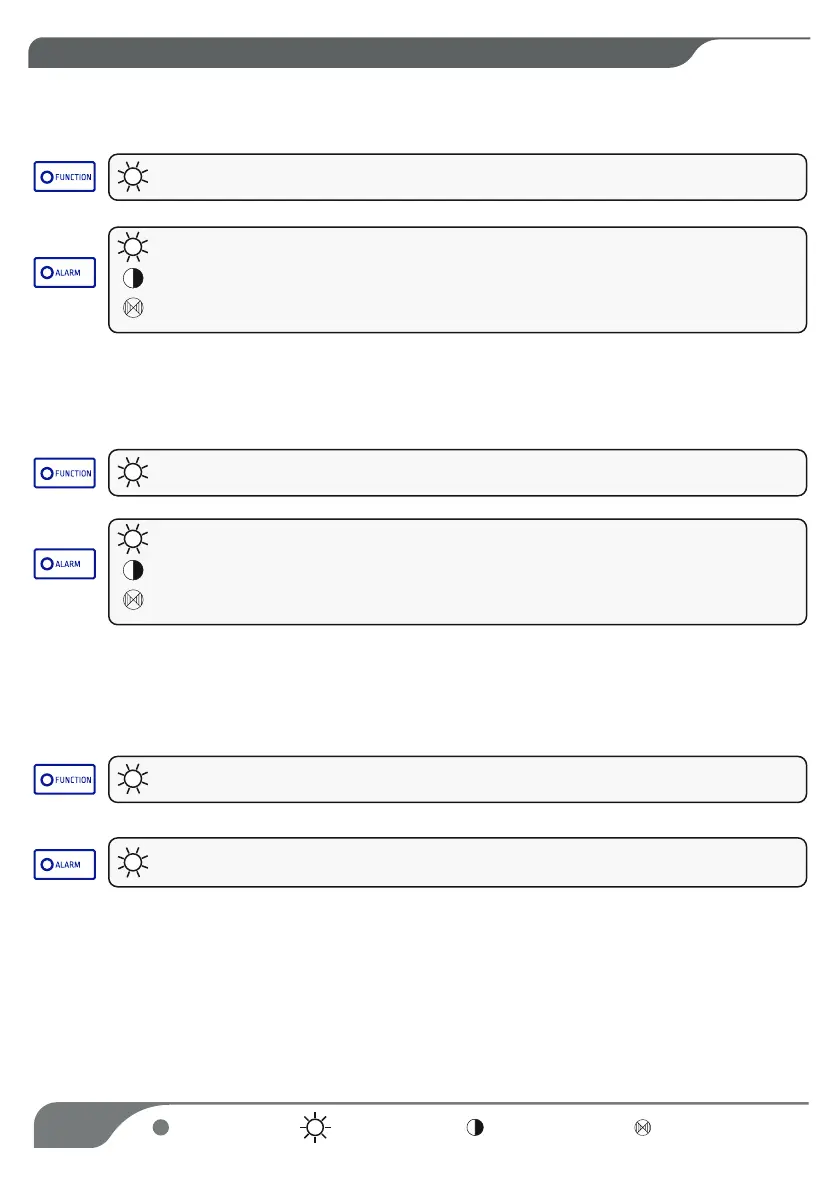Click the half-filled circle icon in top ALARM box

[x=132, y=278]
